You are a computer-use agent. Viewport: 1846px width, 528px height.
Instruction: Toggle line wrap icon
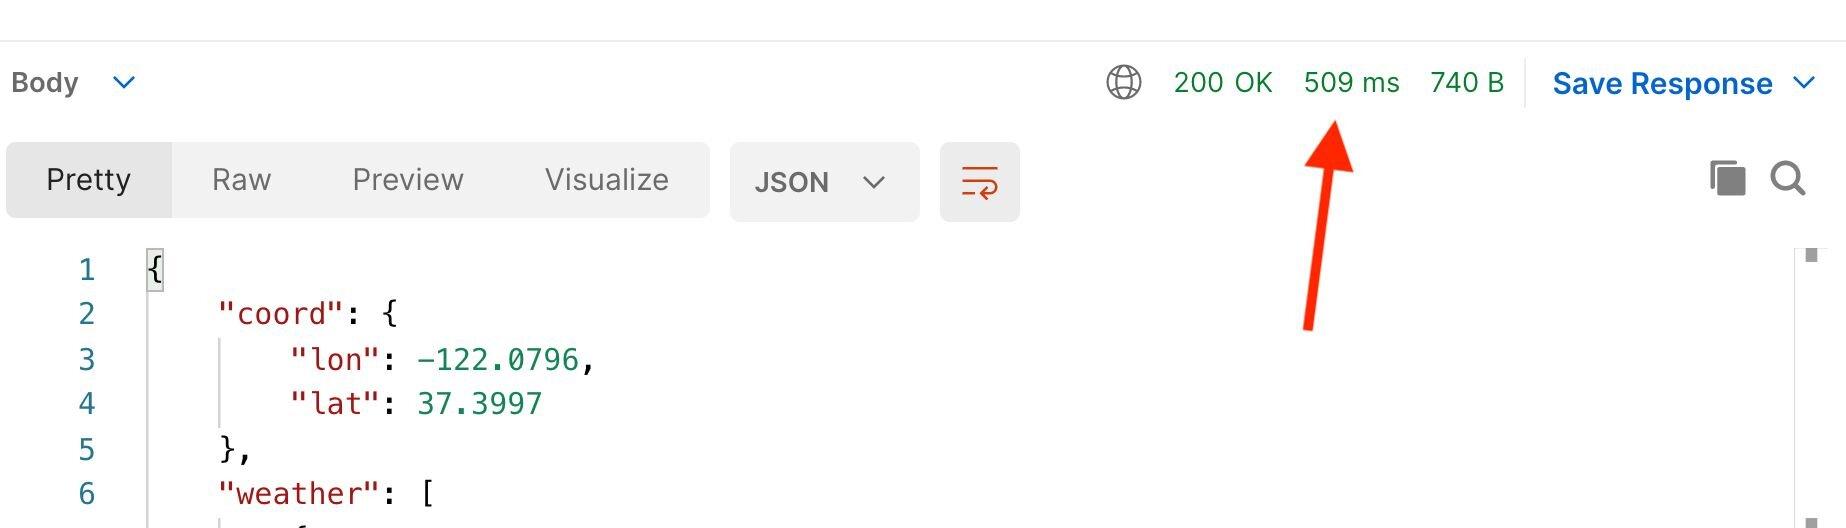tap(979, 182)
